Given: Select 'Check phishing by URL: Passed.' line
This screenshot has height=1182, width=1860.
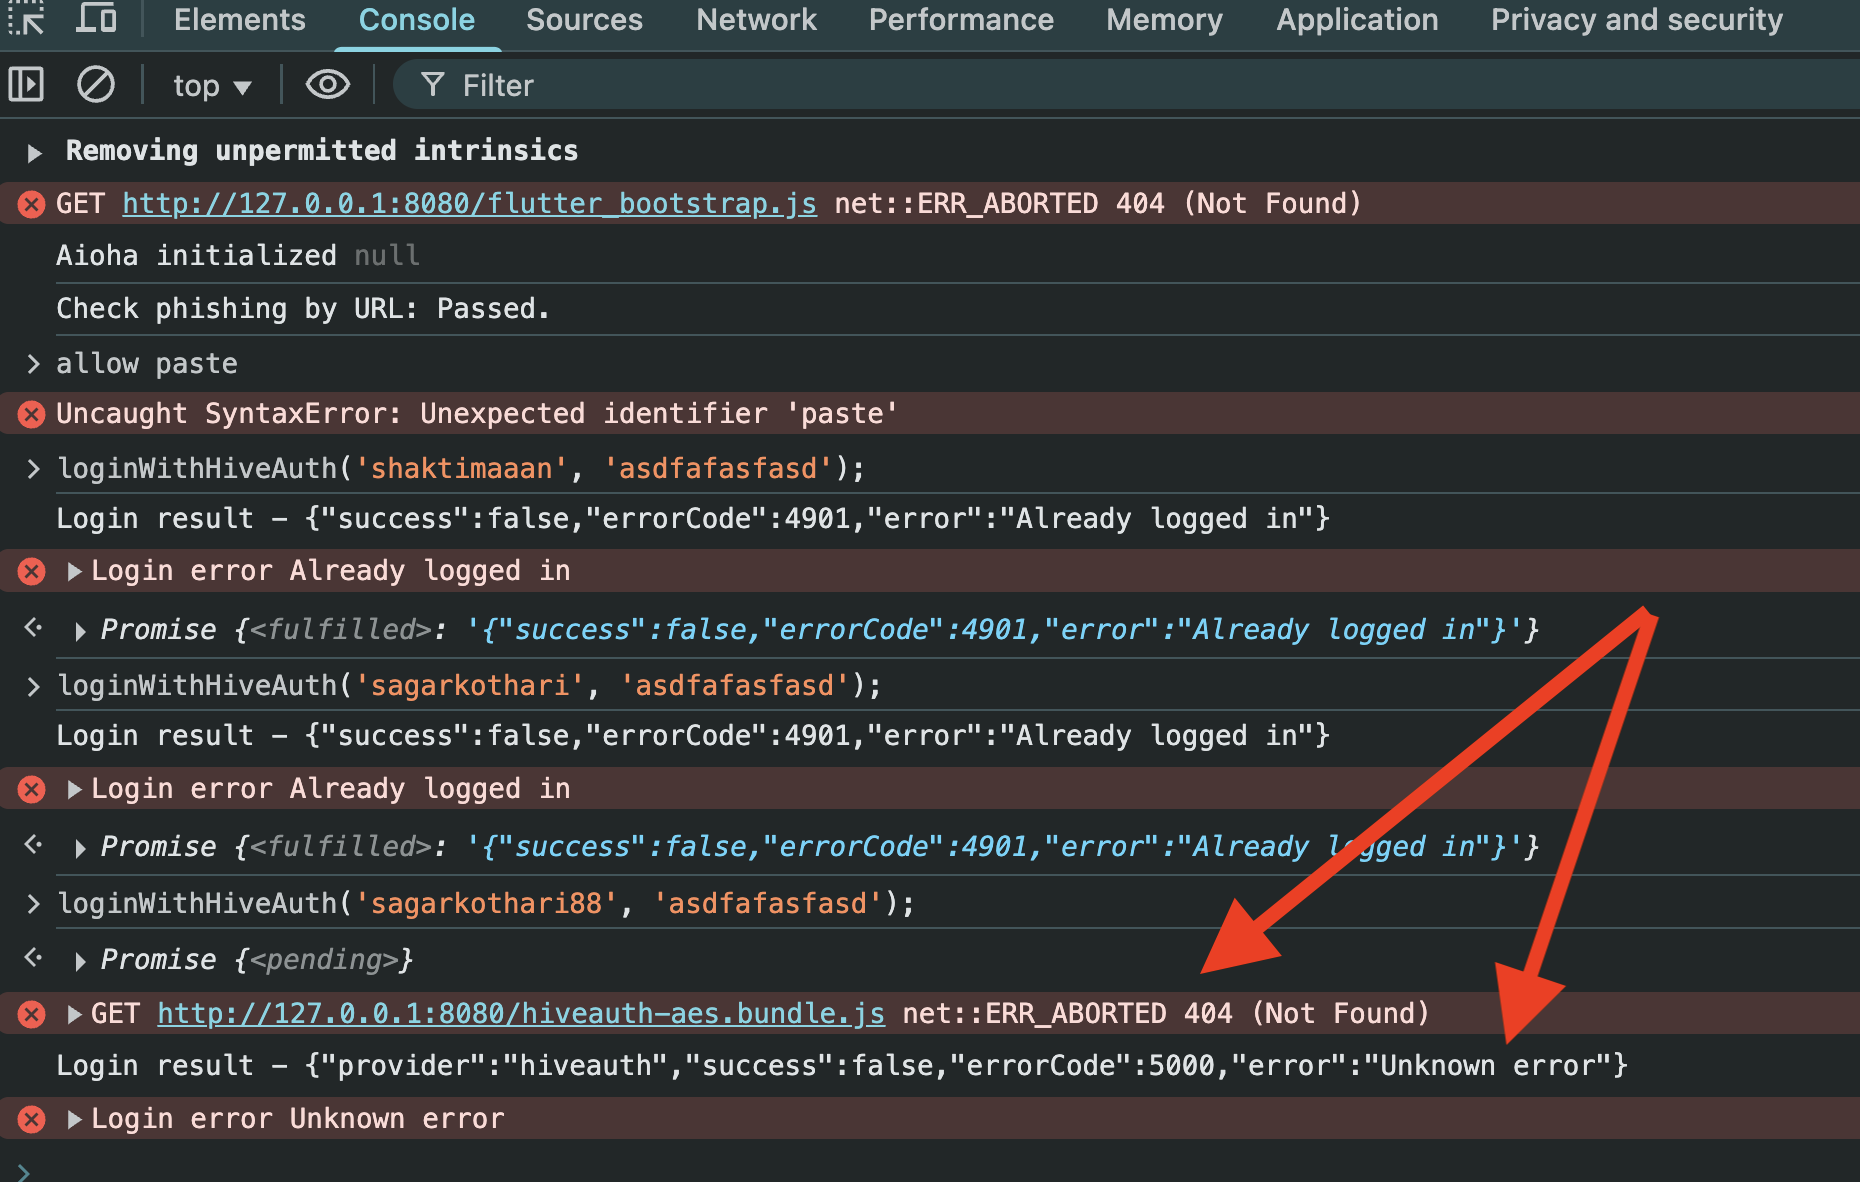Looking at the screenshot, I should point(303,309).
